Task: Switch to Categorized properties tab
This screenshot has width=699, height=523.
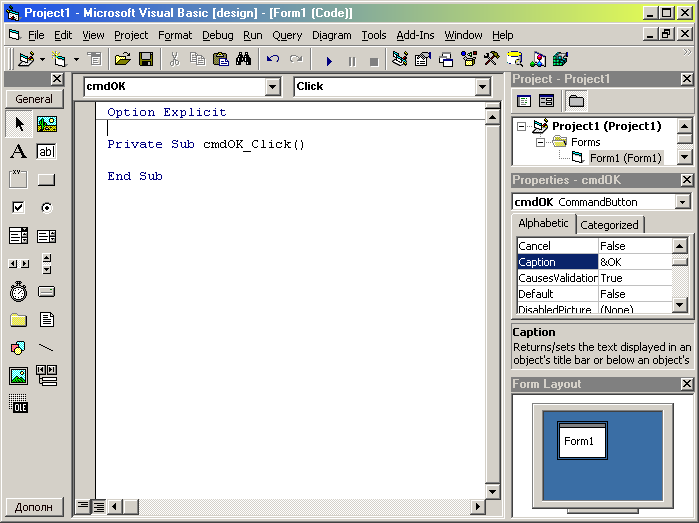Action: (x=609, y=225)
